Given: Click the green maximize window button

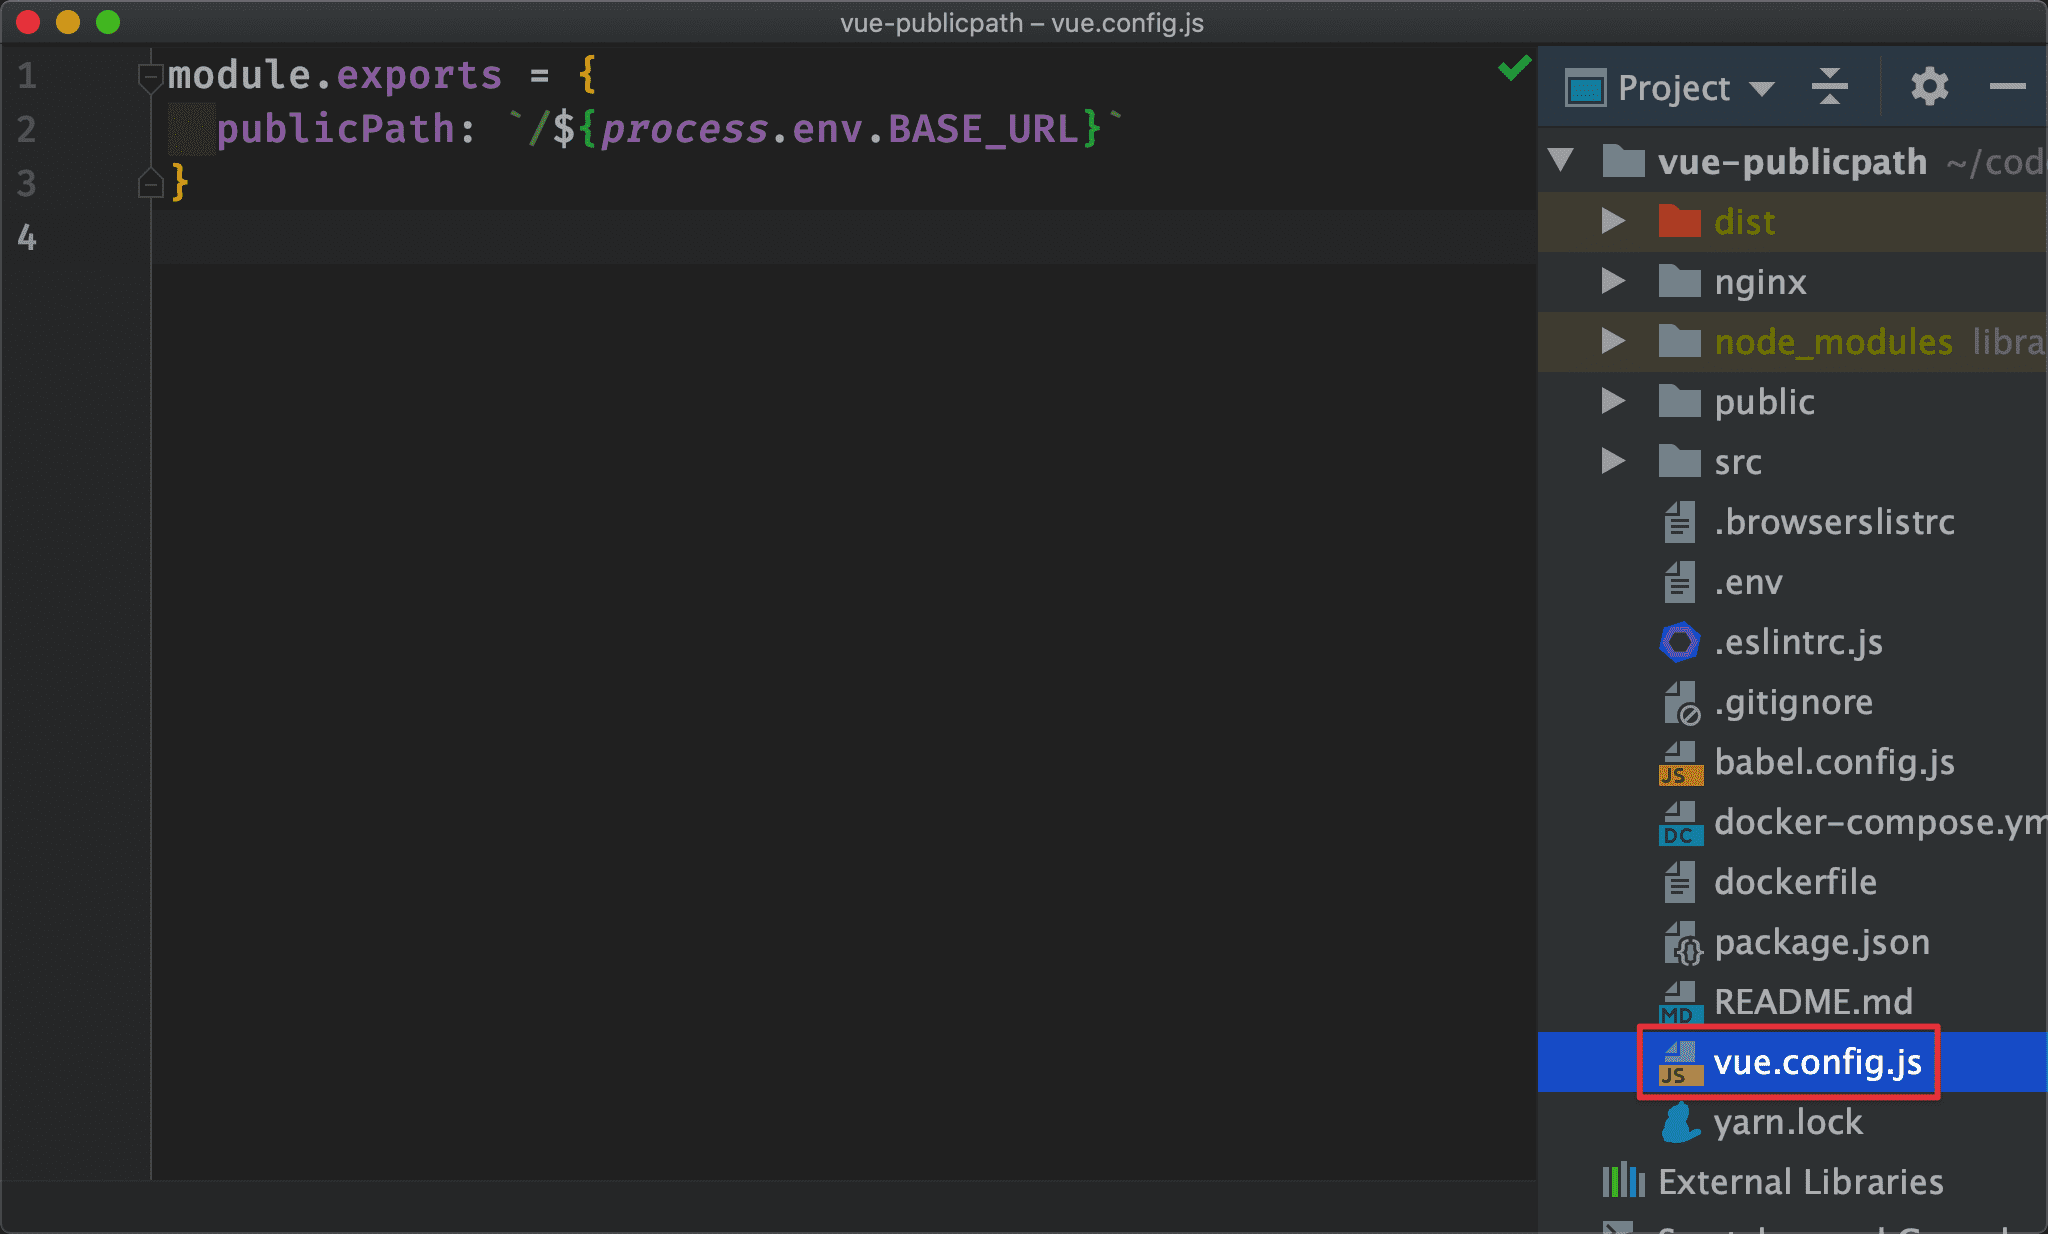Looking at the screenshot, I should tap(108, 22).
